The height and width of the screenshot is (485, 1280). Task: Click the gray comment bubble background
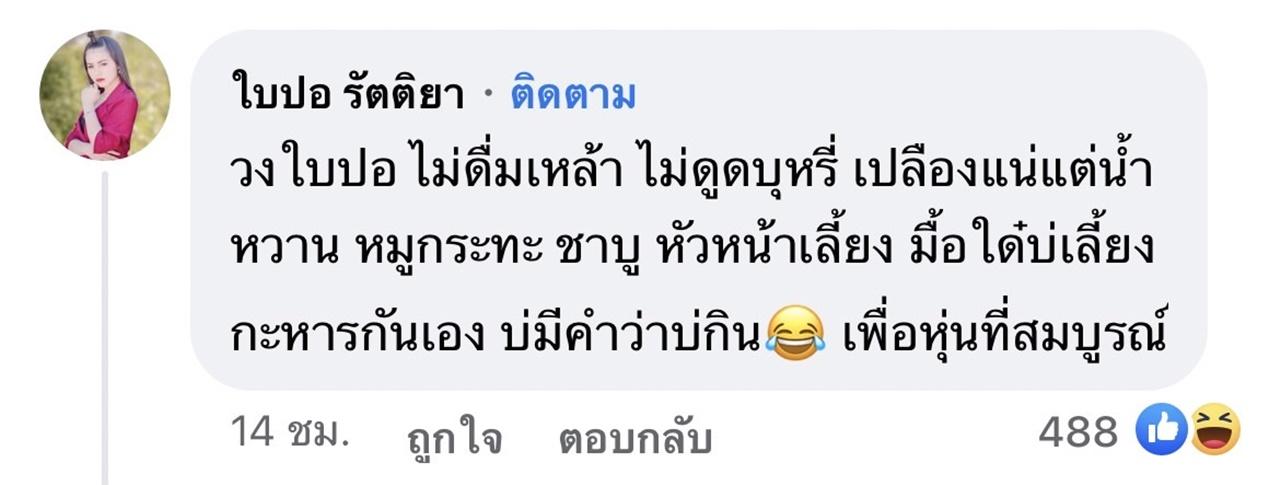click(x=698, y=210)
